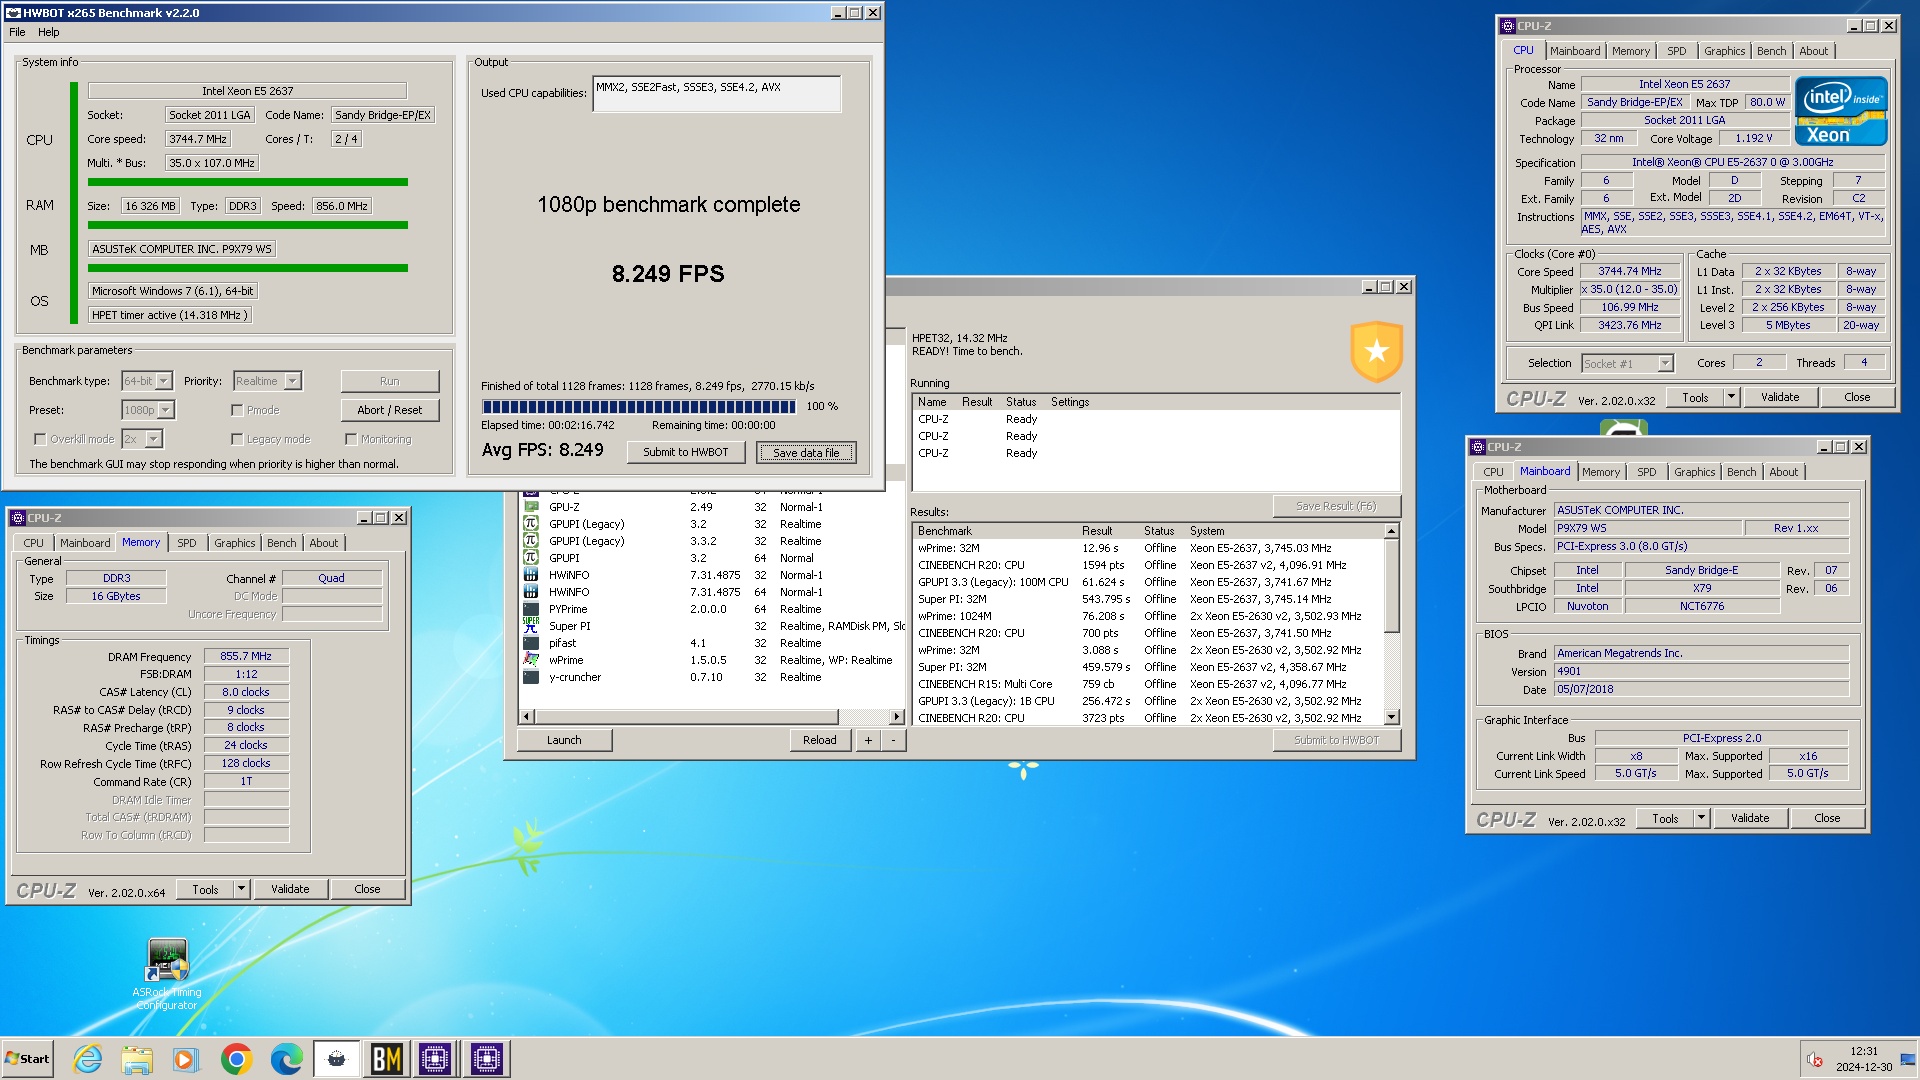
Task: Click the Used CPU capabilities text field
Action: click(717, 94)
